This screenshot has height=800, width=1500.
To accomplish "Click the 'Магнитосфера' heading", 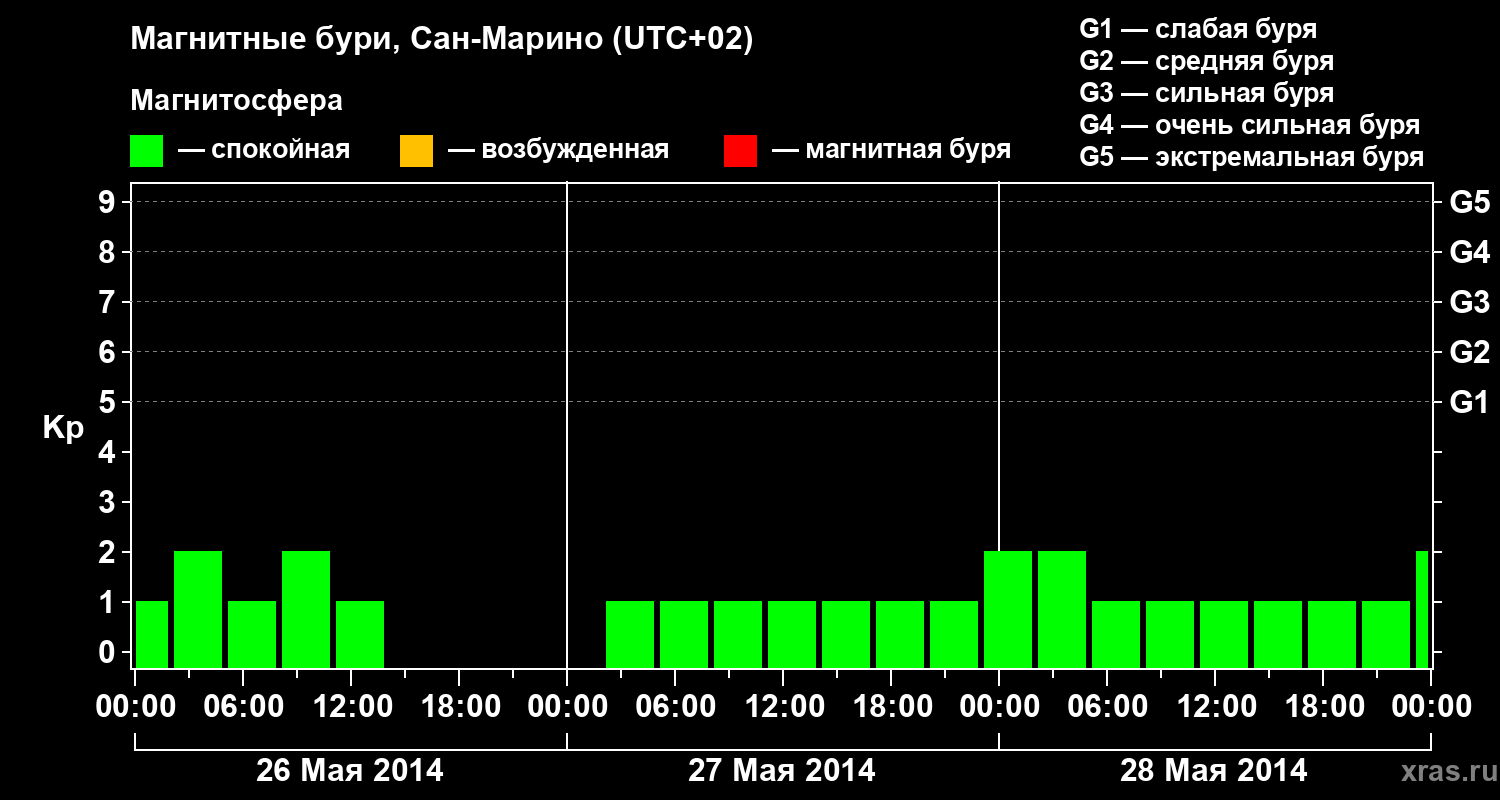I will click(237, 101).
